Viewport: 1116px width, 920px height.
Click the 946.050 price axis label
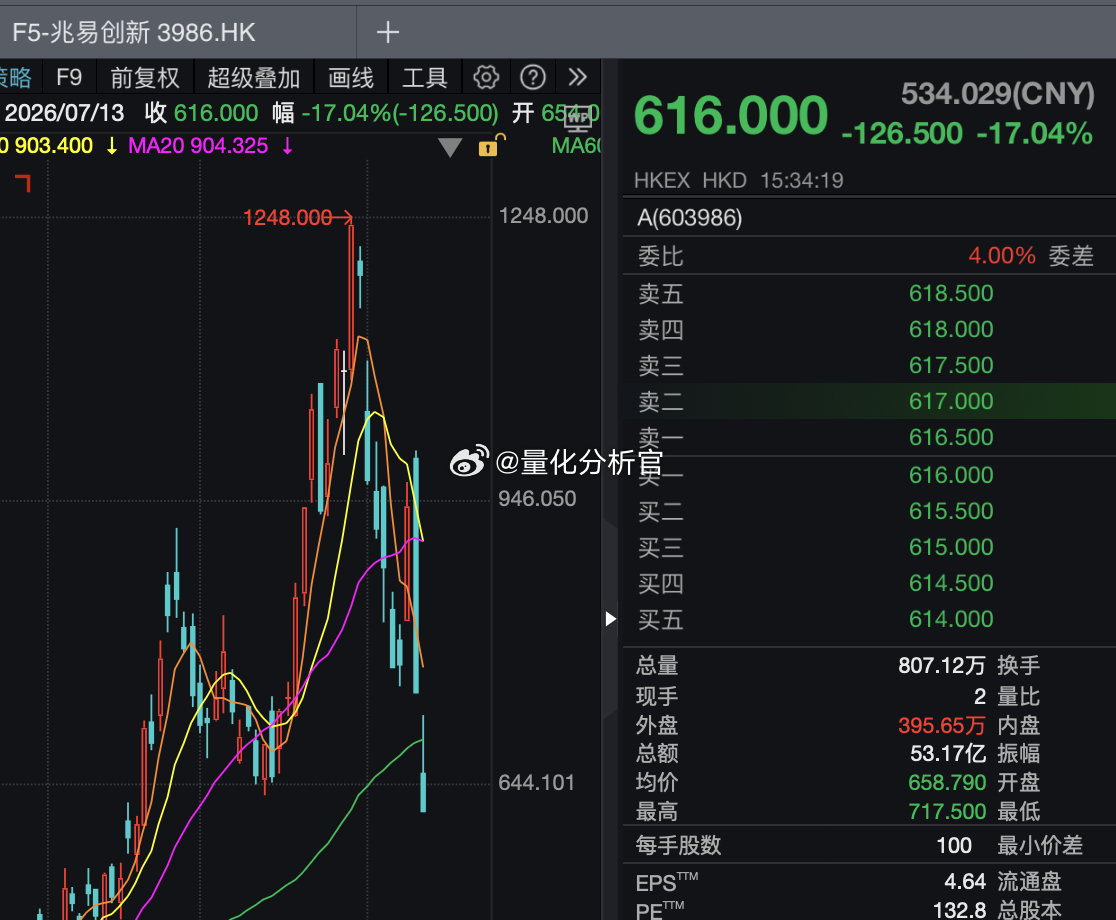tap(537, 499)
